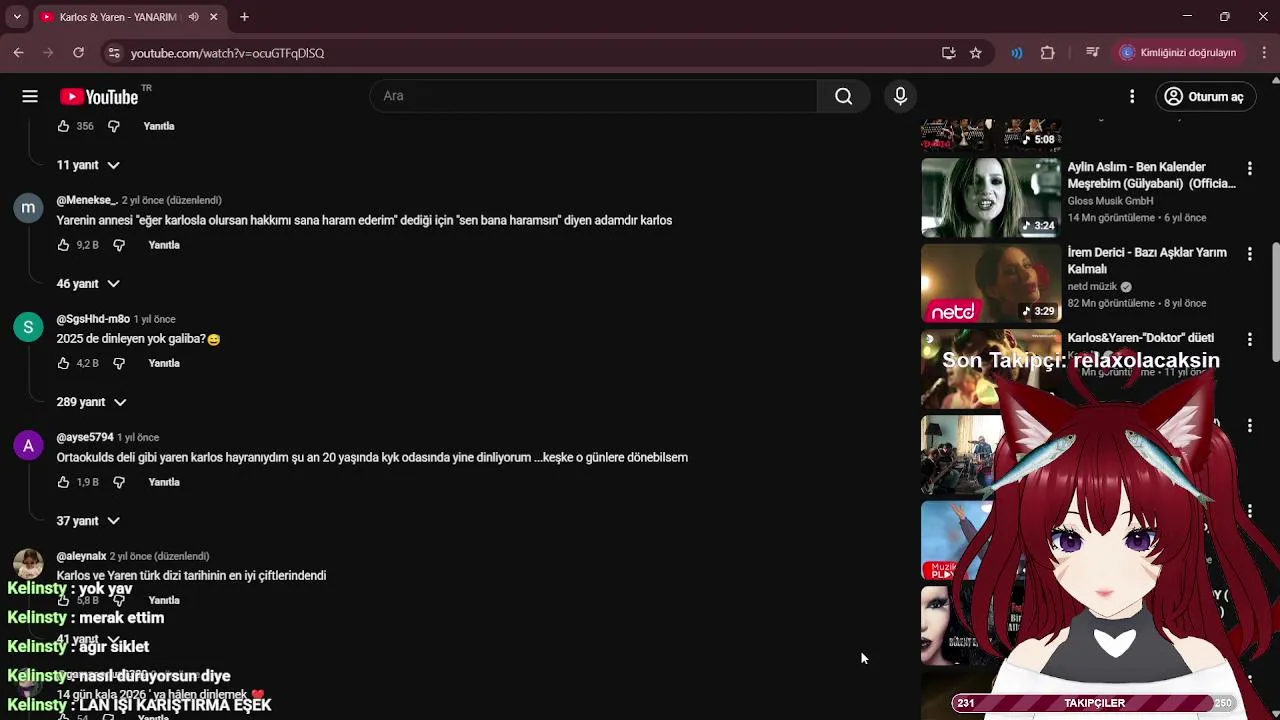Open @ayse5794 channel link
The height and width of the screenshot is (720, 1280).
pos(85,437)
